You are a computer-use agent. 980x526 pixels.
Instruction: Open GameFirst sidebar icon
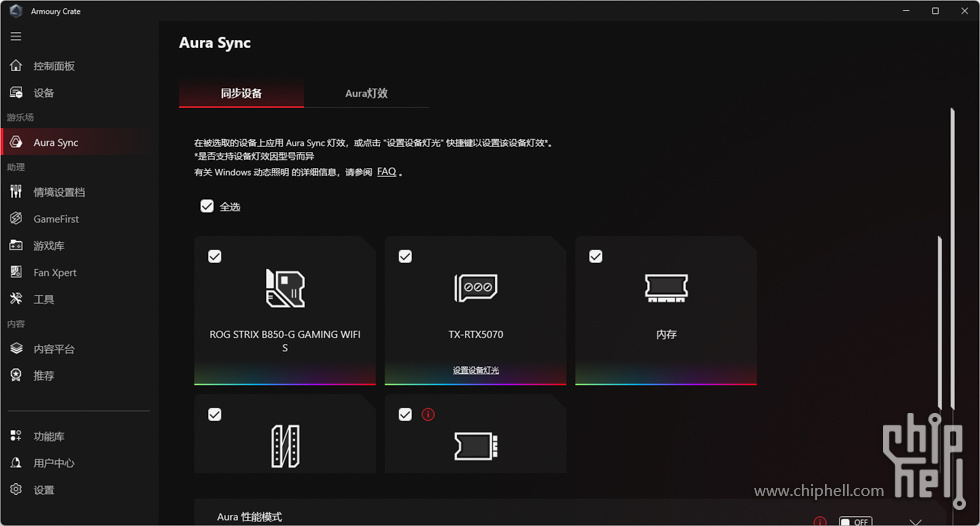click(16, 219)
